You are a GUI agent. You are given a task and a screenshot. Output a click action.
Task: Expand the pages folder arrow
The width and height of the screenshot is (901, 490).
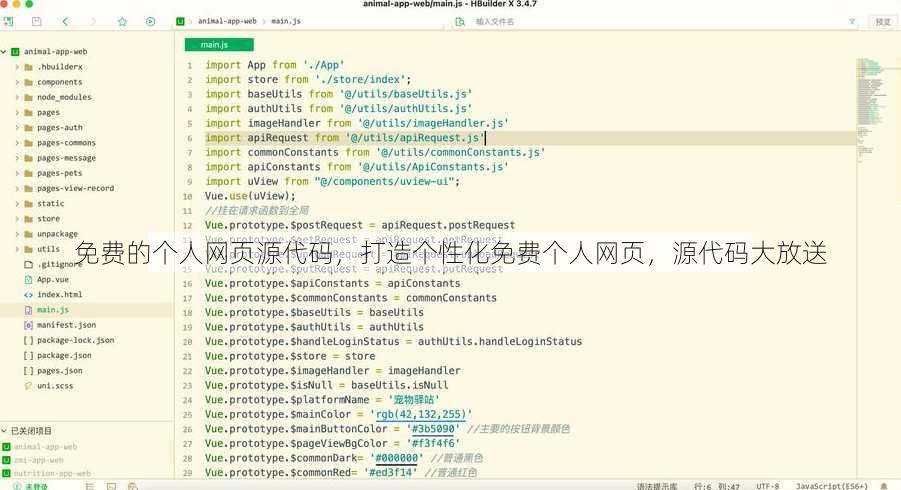coord(17,113)
